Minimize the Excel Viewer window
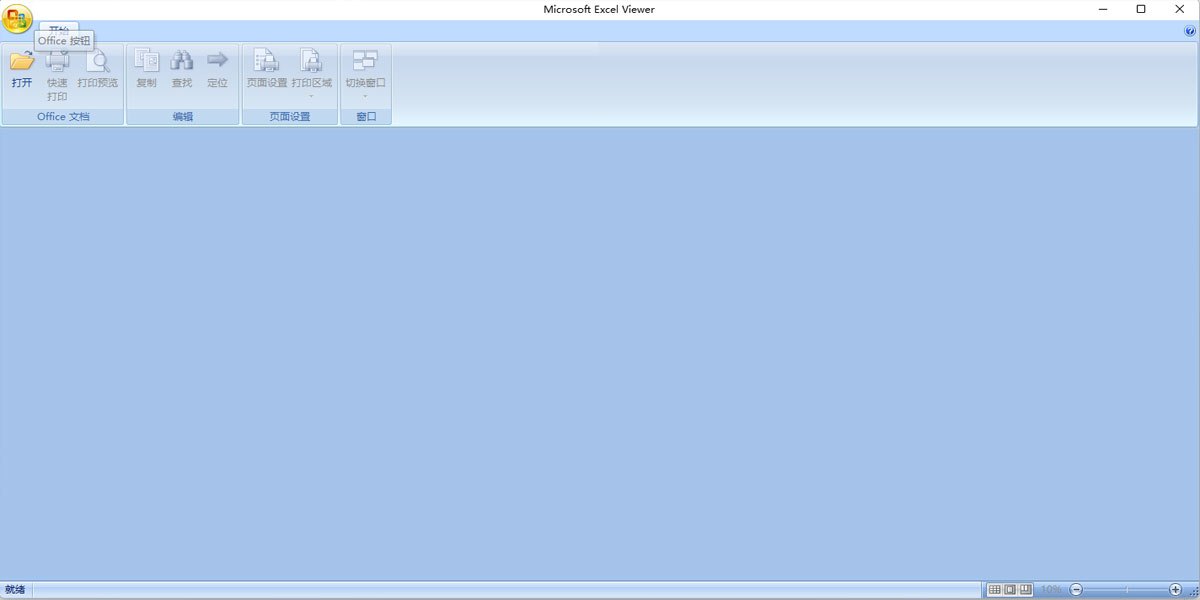The height and width of the screenshot is (600, 1200). tap(1103, 9)
